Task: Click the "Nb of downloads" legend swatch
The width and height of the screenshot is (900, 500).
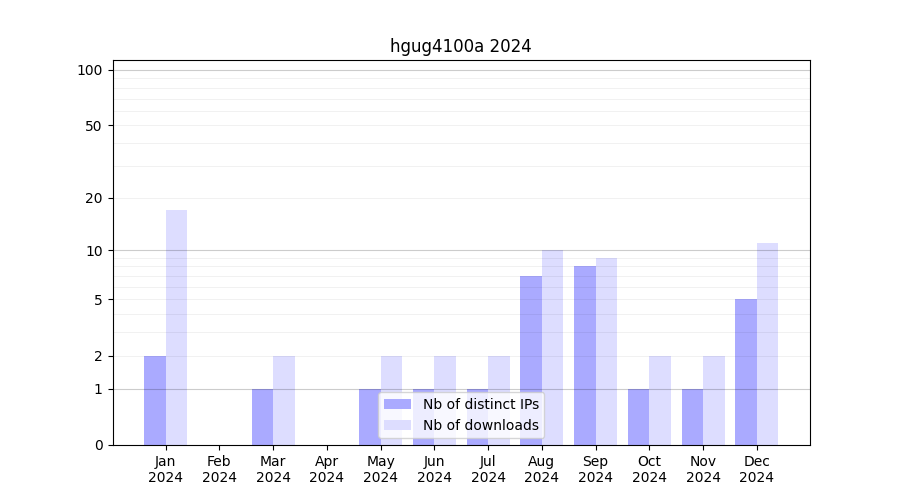Action: click(397, 425)
